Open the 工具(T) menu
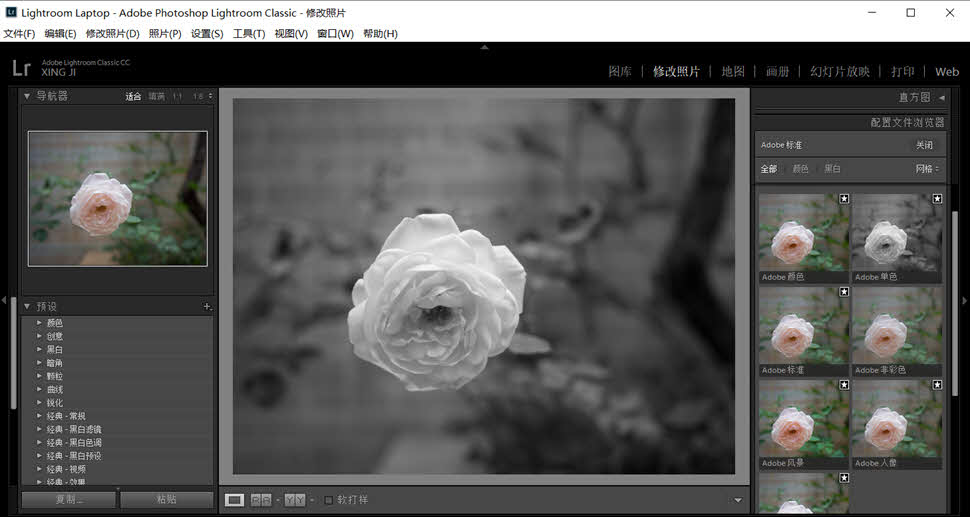The image size is (970, 517). (249, 34)
